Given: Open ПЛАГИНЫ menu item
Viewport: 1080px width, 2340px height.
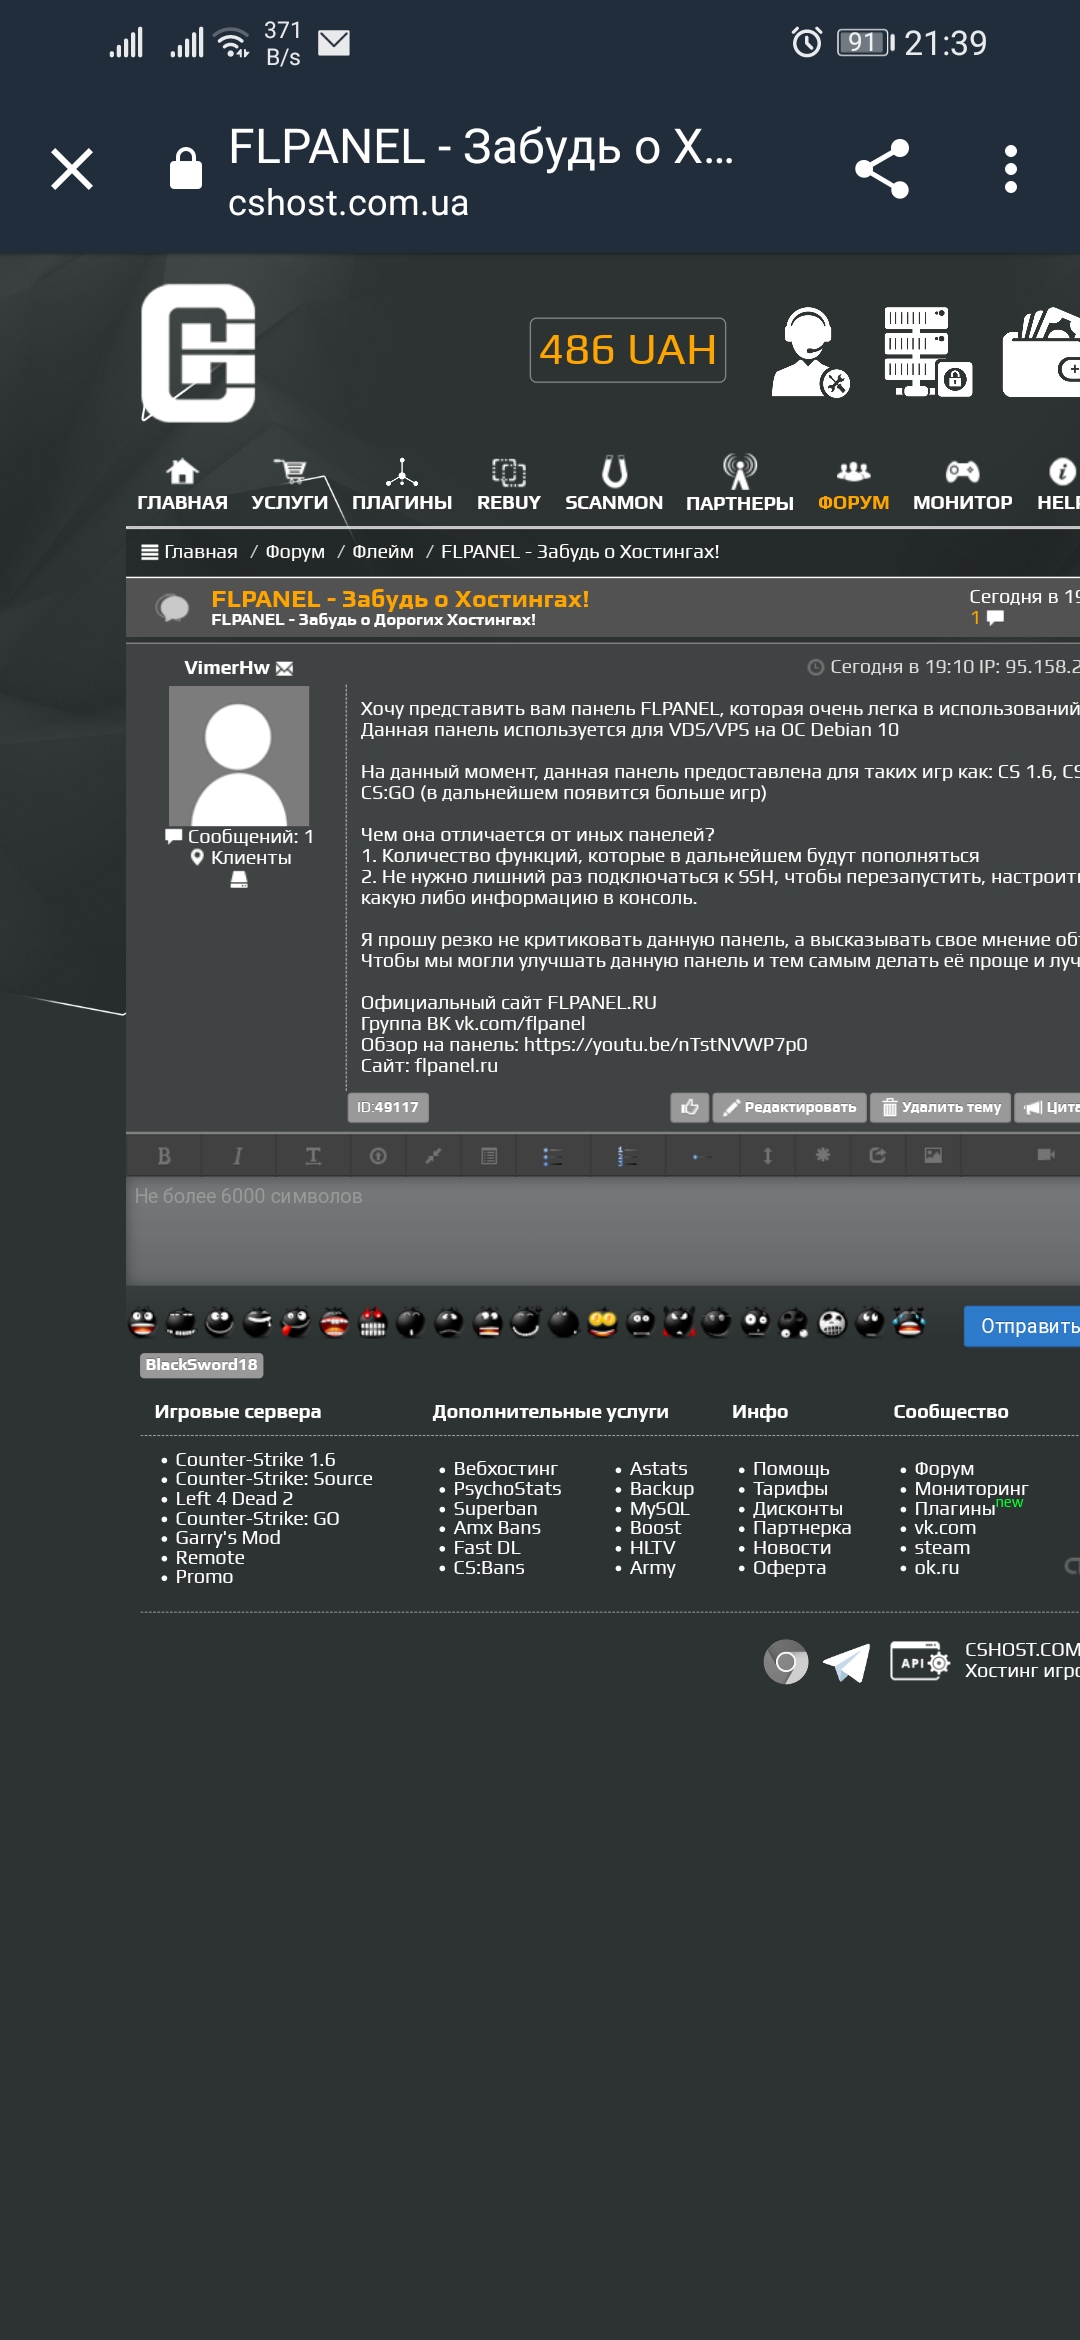Looking at the screenshot, I should click(402, 485).
